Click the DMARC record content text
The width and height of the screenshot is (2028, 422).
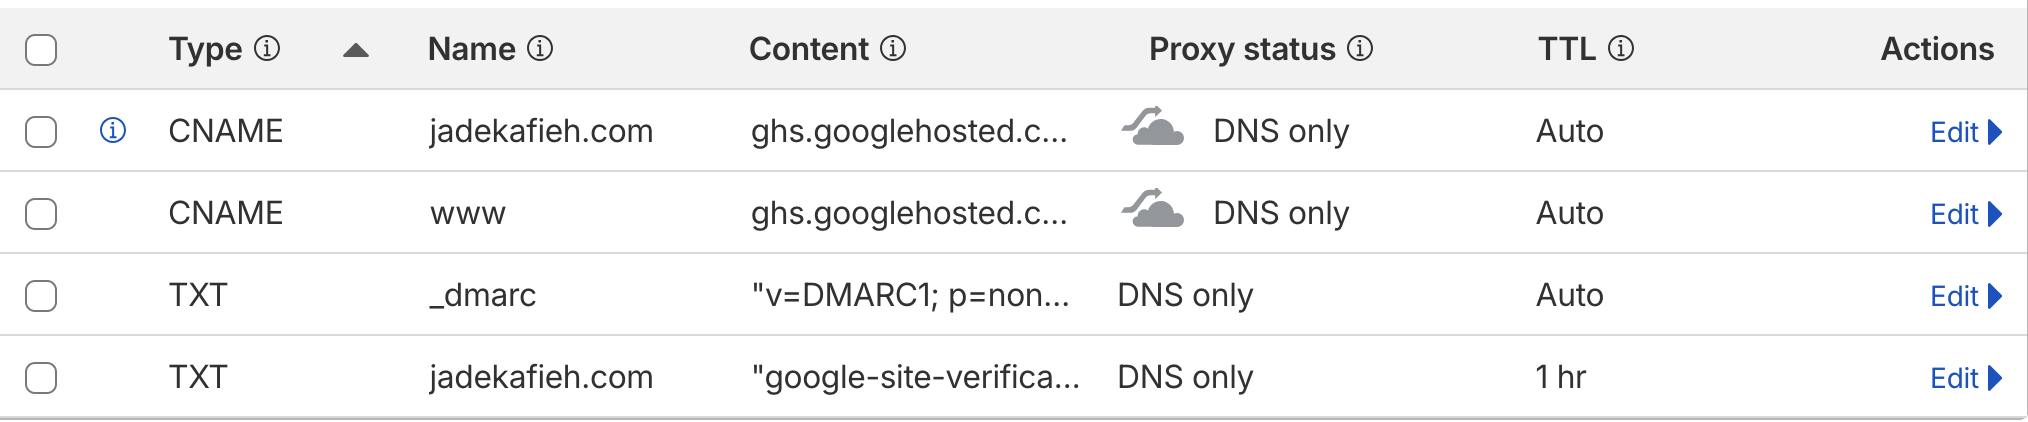pos(910,295)
